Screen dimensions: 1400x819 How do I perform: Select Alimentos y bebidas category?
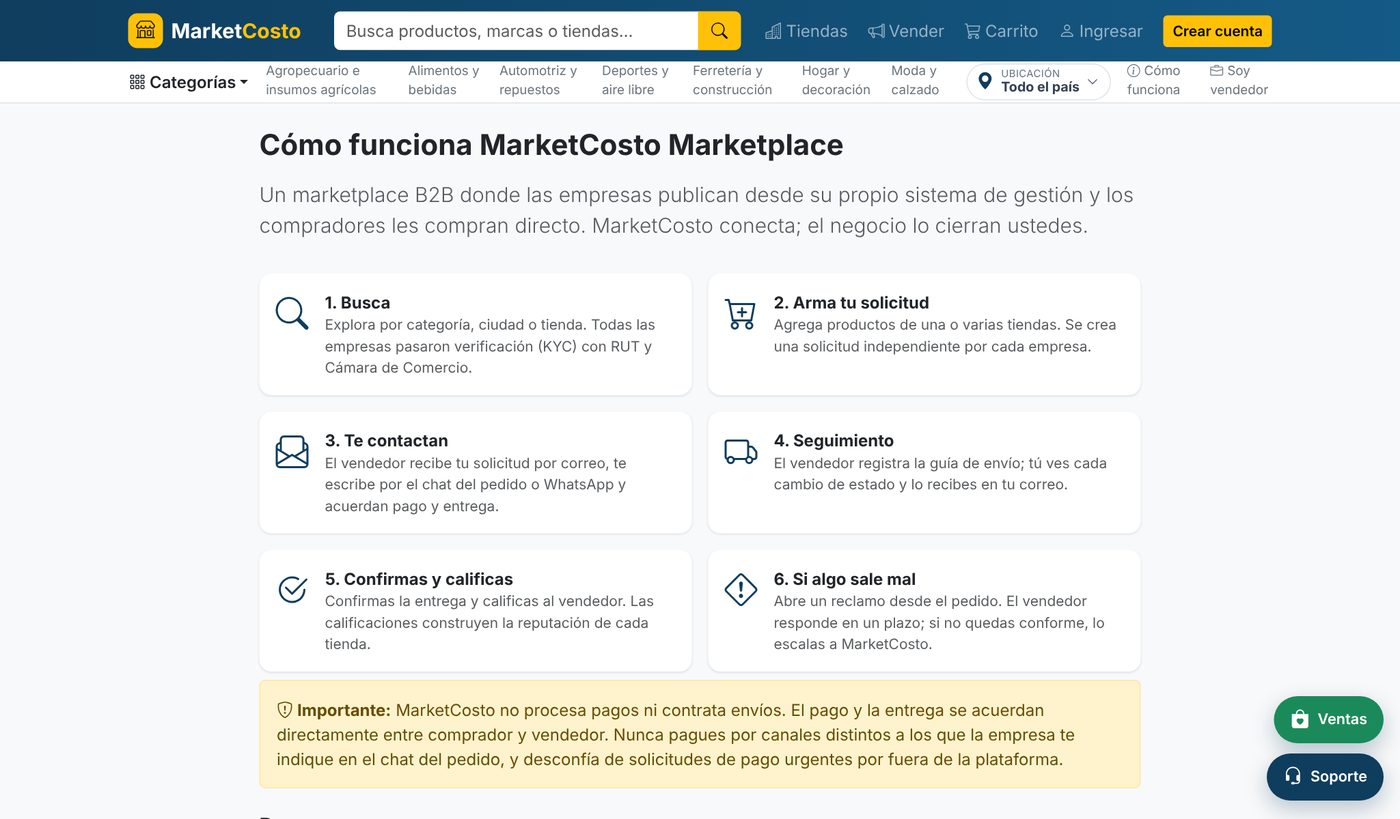coord(443,80)
